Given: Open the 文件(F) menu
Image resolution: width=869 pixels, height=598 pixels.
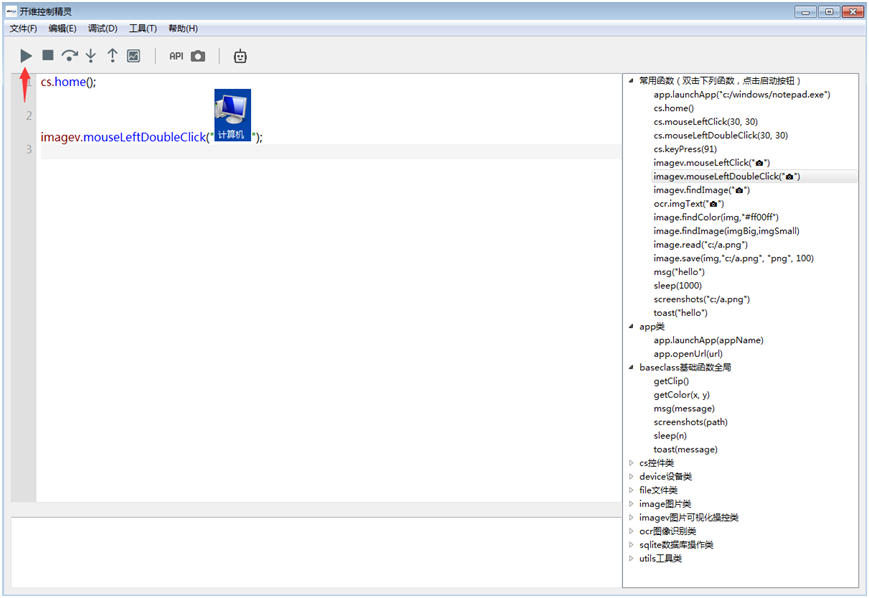Looking at the screenshot, I should pyautogui.click(x=23, y=28).
